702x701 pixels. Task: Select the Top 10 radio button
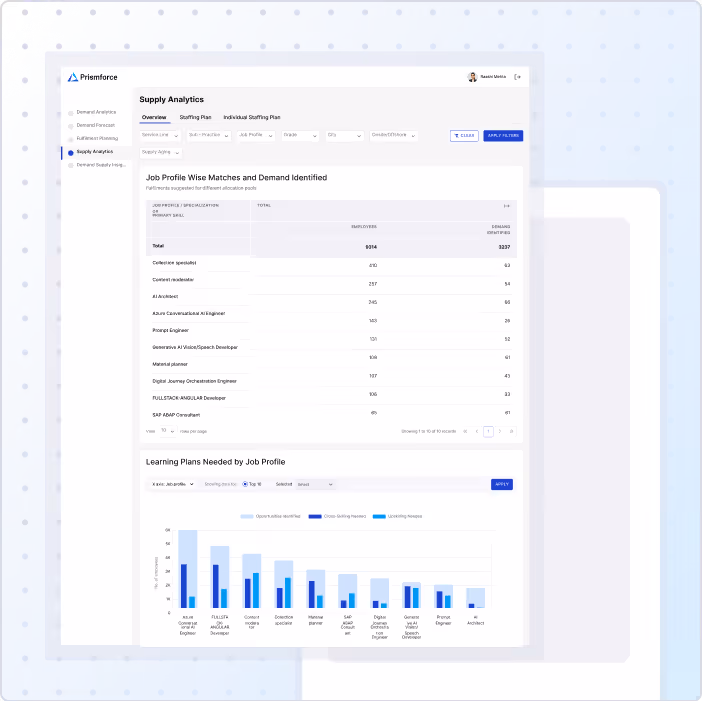[x=245, y=484]
